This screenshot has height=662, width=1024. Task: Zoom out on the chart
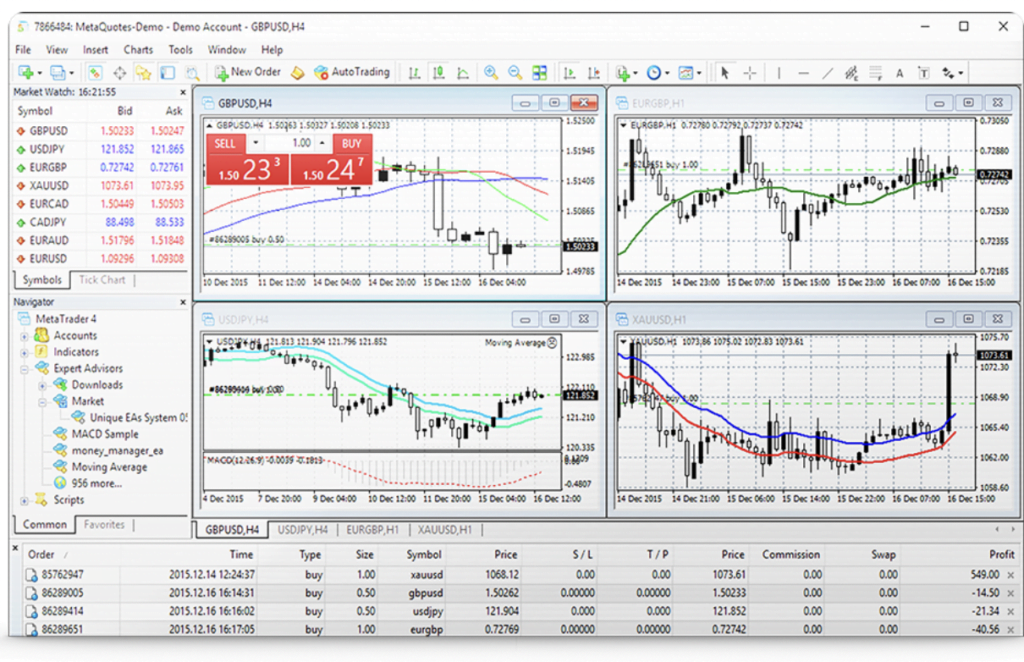(515, 73)
